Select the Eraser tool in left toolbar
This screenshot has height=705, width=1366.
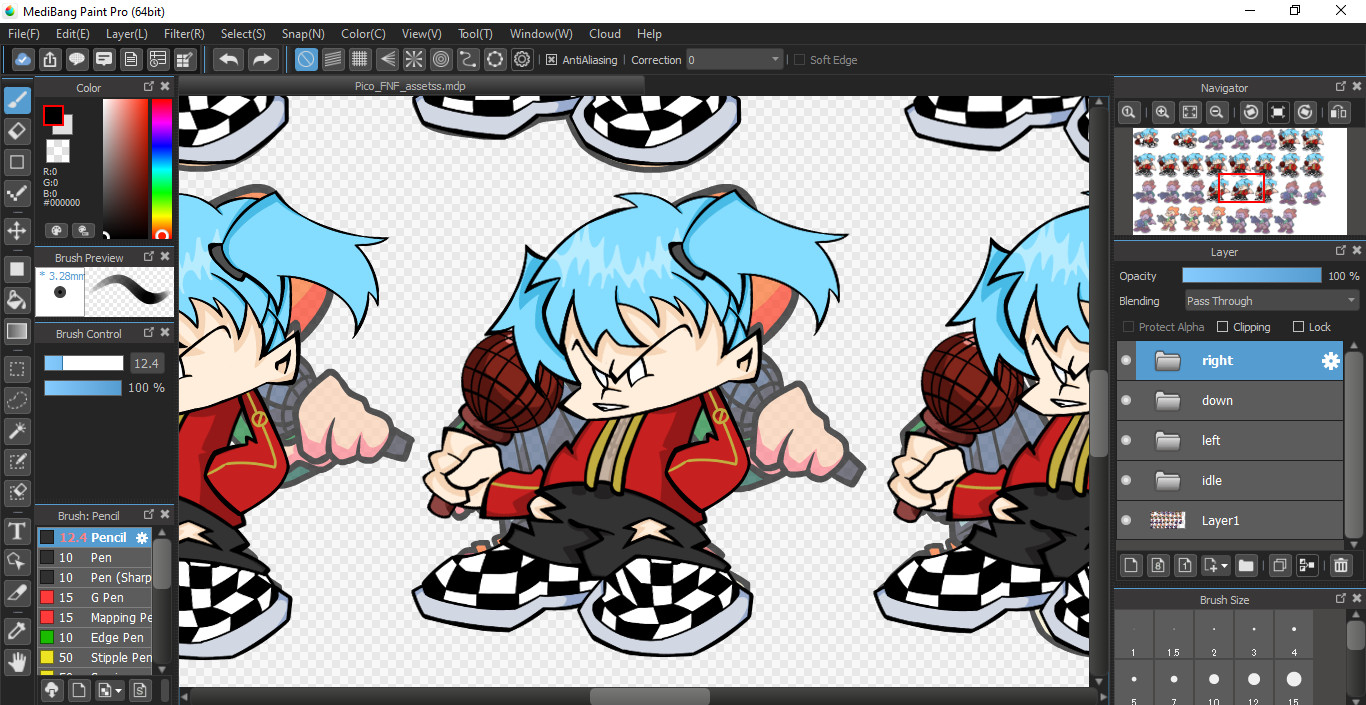click(x=17, y=131)
